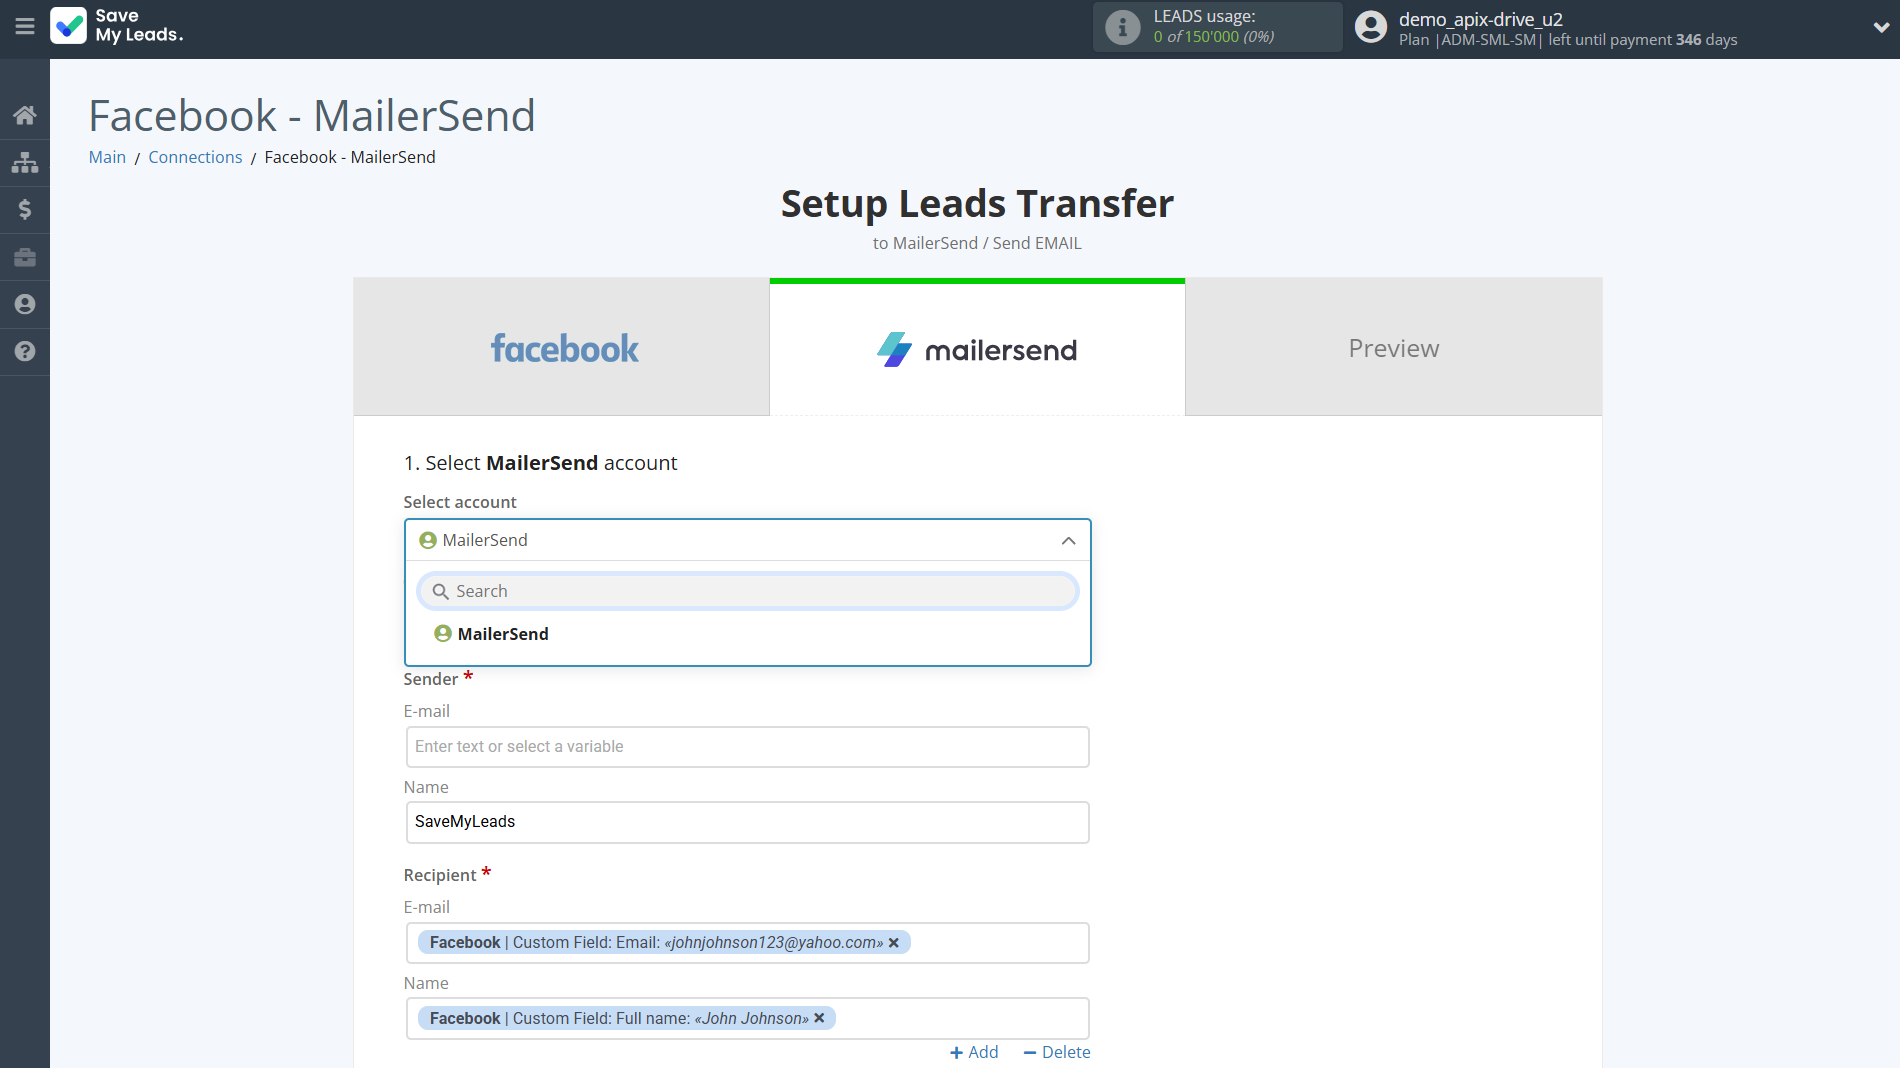Image resolution: width=1900 pixels, height=1068 pixels.
Task: Click the Add recipient link
Action: click(x=974, y=1052)
